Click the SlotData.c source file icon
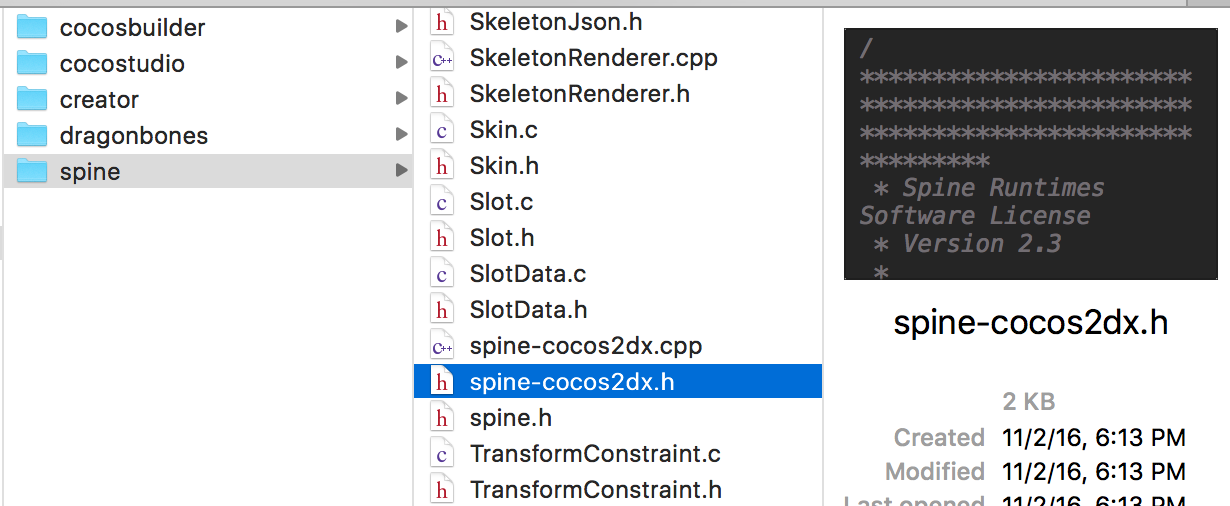Screen dimensions: 1230x506 point(441,274)
